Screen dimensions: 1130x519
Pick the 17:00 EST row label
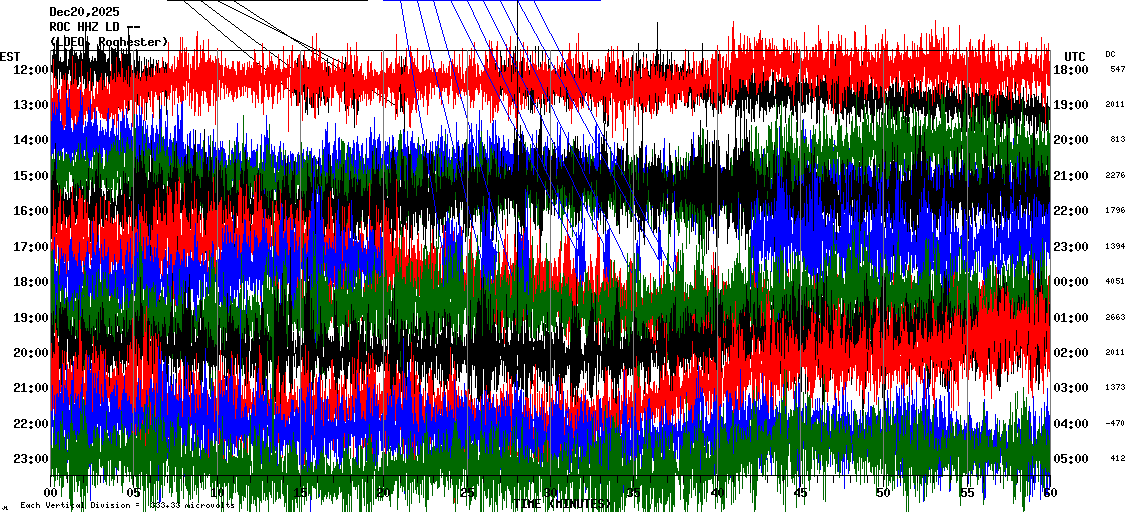click(31, 247)
